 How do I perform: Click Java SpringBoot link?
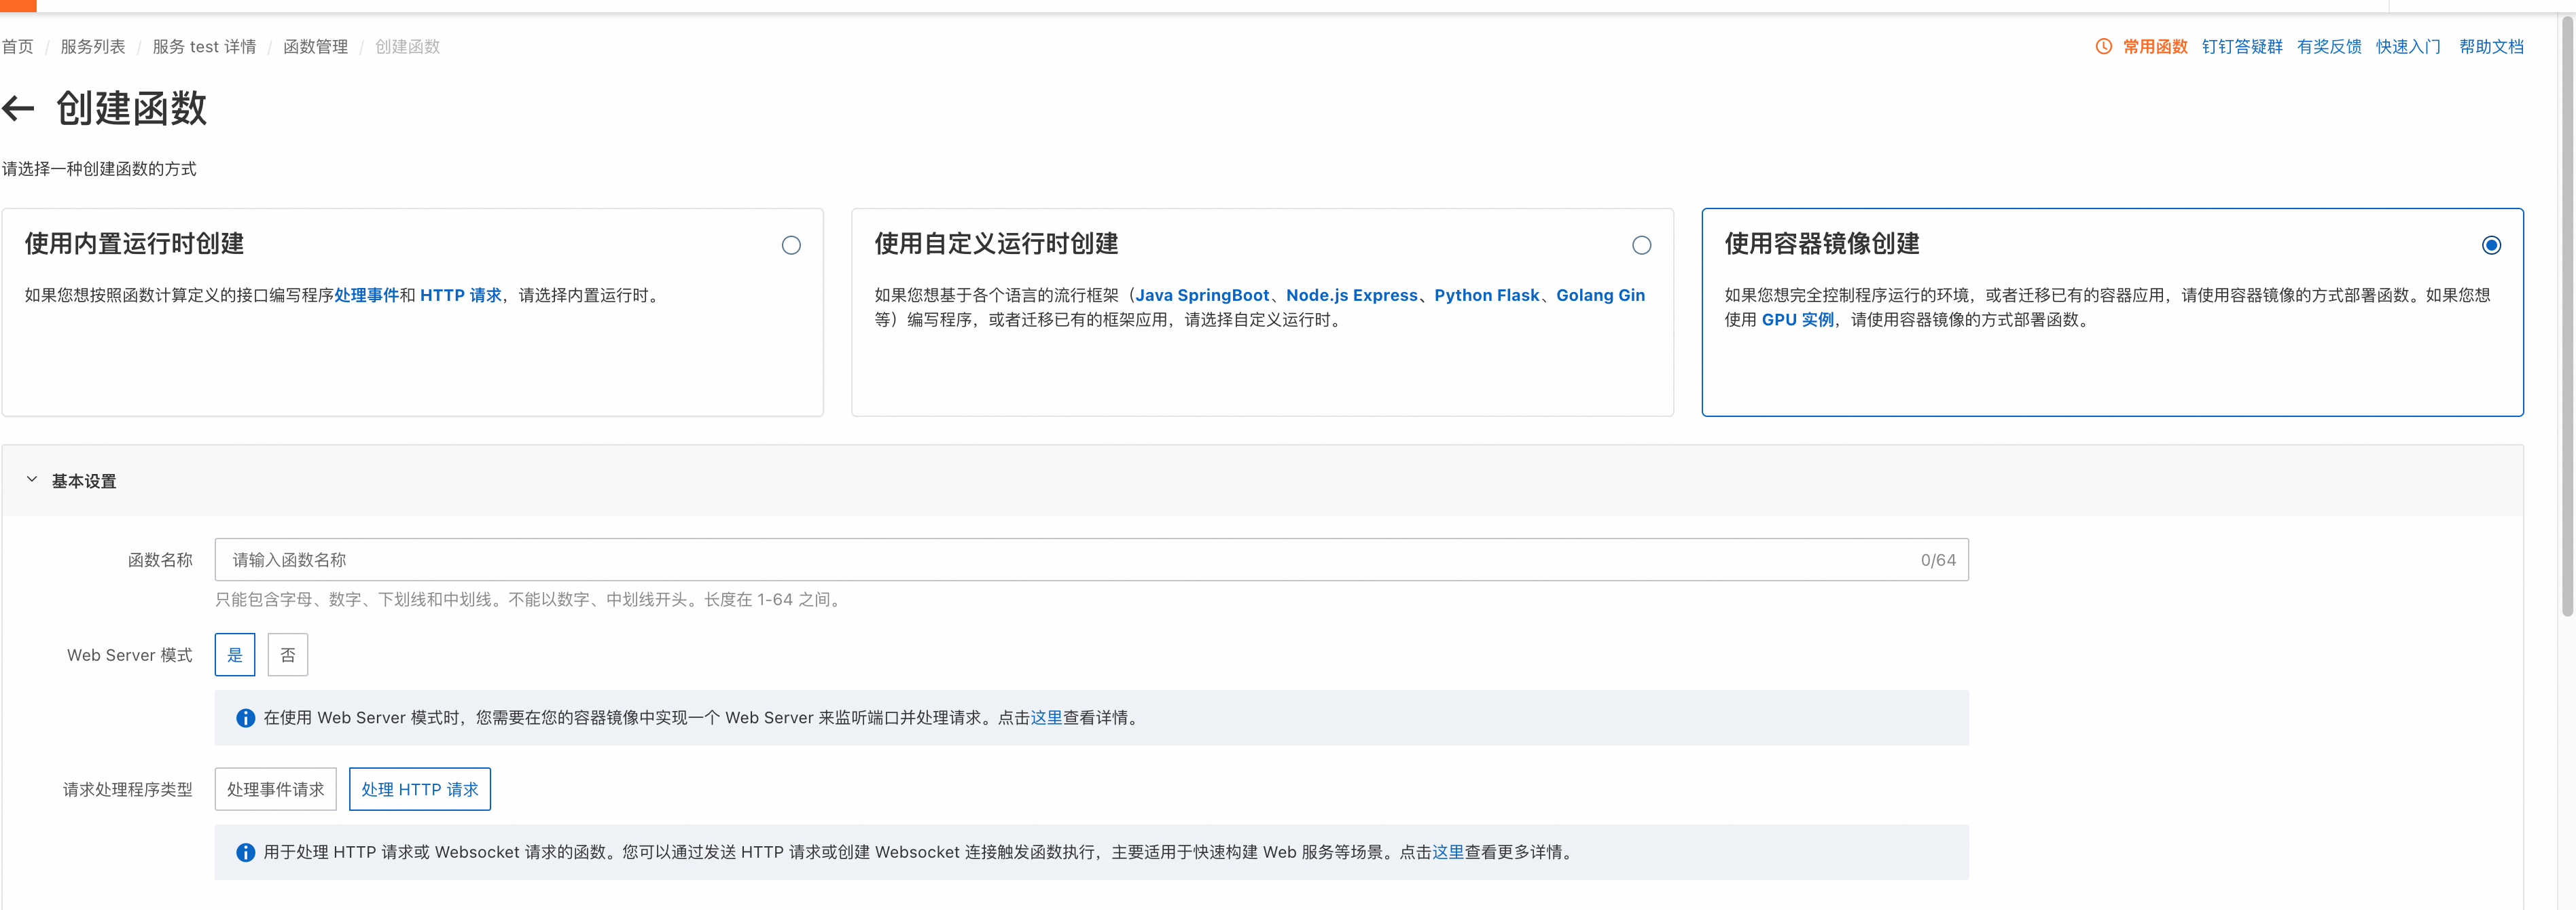point(1202,295)
